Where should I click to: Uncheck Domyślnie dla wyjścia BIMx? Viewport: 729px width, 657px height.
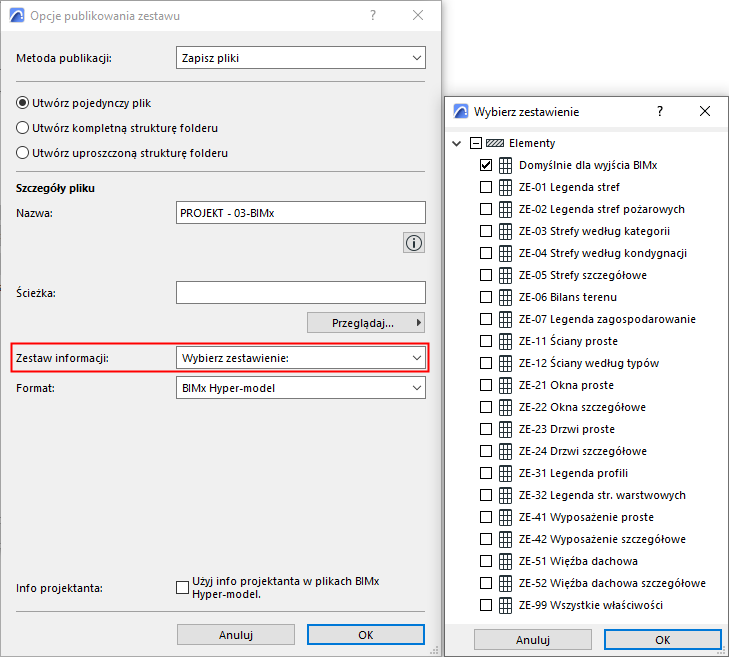pos(486,165)
